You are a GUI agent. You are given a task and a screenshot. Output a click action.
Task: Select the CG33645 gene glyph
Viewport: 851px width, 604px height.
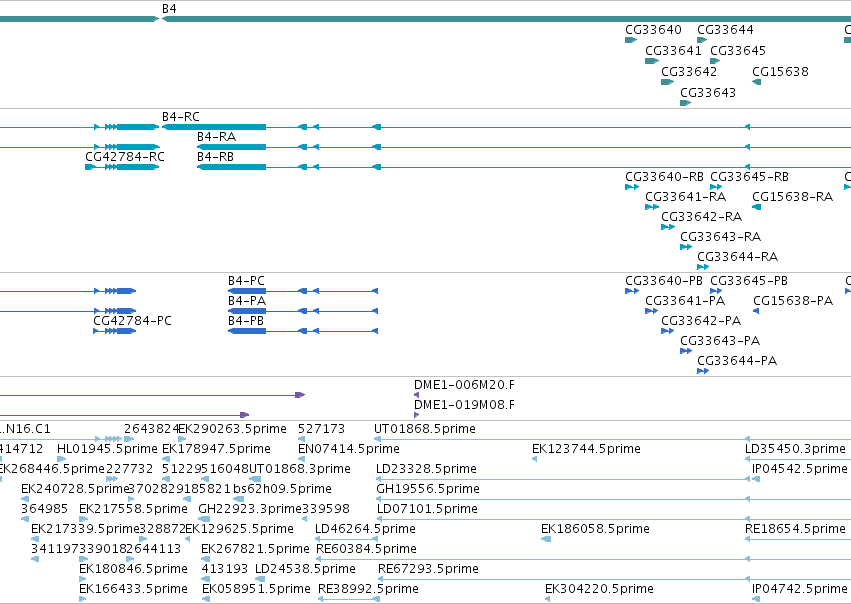click(715, 61)
